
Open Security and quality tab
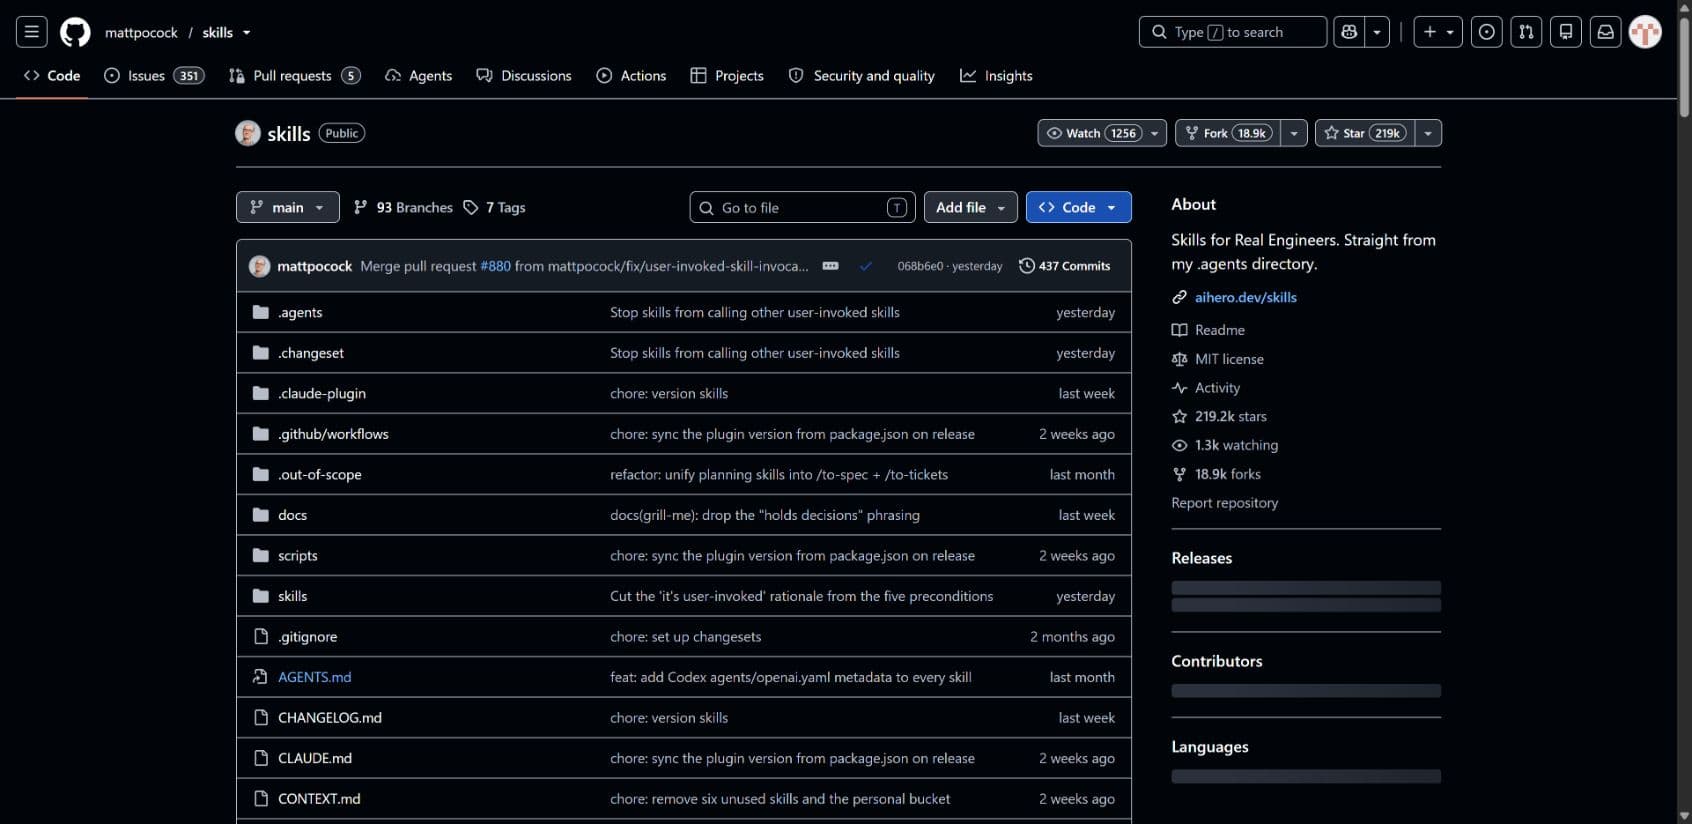click(x=862, y=76)
